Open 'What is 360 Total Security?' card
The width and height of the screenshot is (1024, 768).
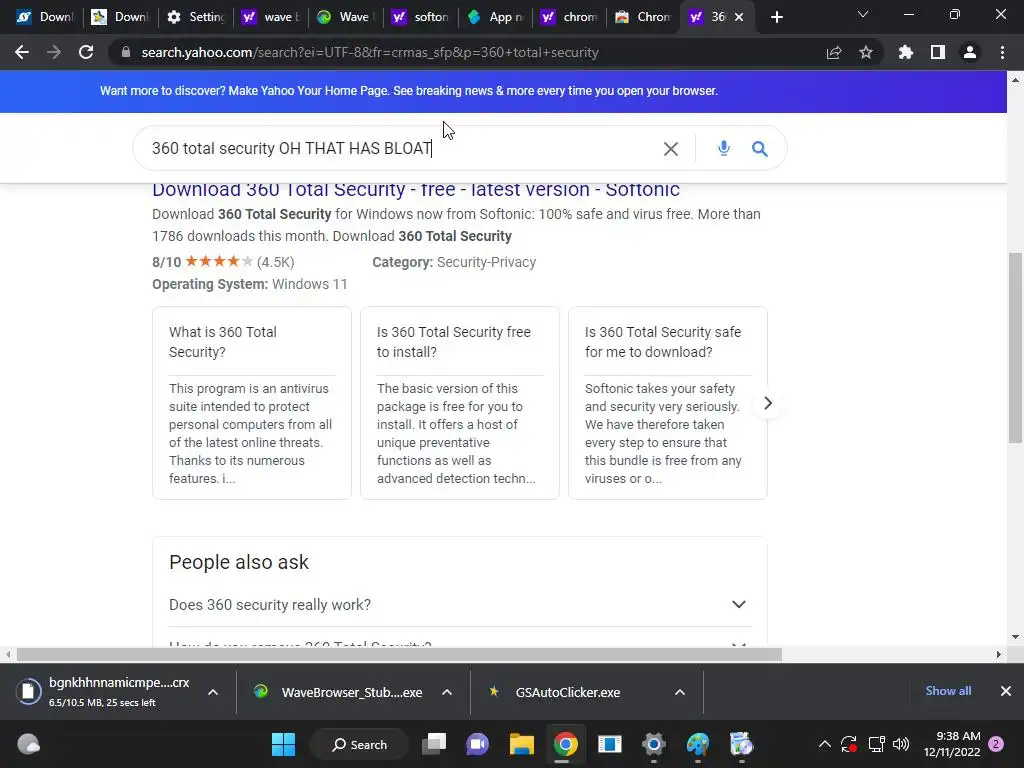click(x=251, y=403)
